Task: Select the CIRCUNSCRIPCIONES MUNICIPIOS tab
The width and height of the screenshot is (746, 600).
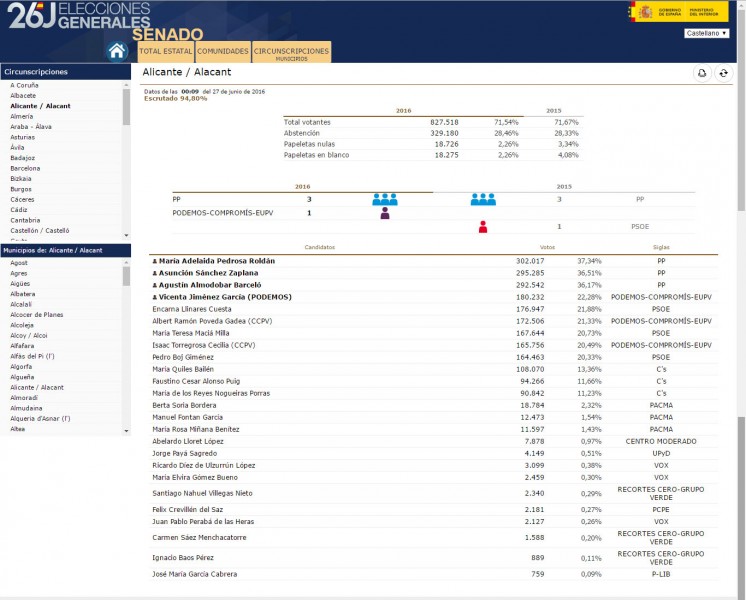Action: [x=291, y=52]
